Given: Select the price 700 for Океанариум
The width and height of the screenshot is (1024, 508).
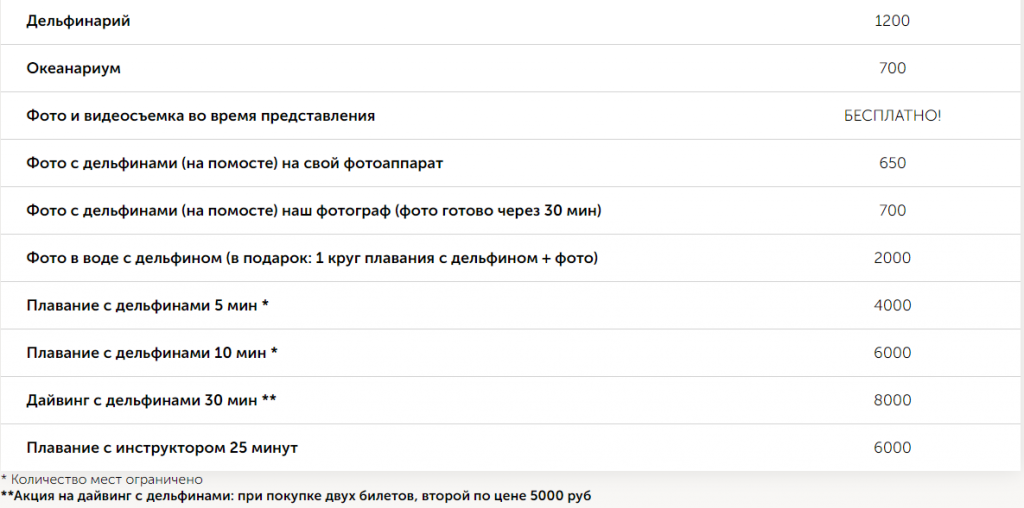Looking at the screenshot, I should [x=891, y=68].
